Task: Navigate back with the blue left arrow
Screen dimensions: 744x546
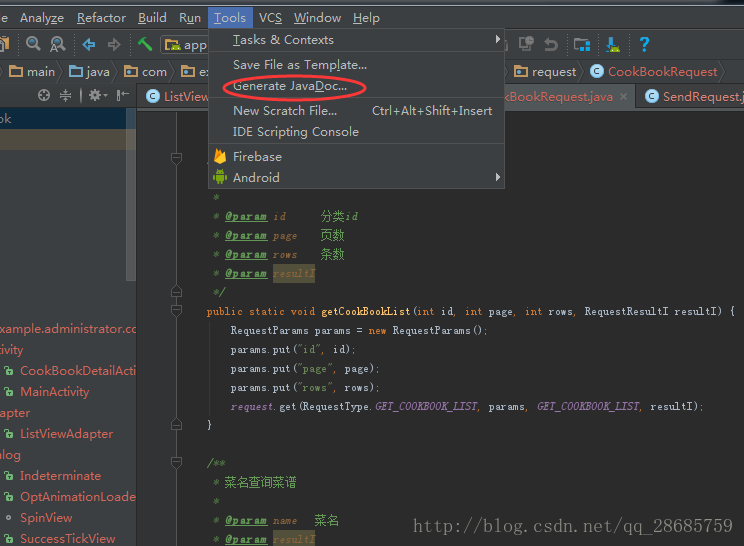Action: click(x=89, y=45)
